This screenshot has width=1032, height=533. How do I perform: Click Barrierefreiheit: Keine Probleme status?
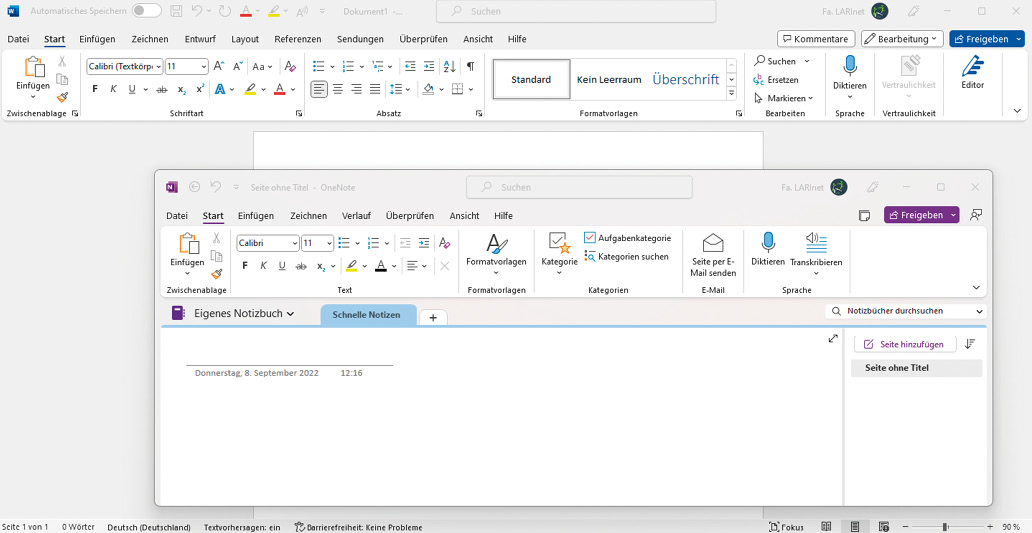359,527
